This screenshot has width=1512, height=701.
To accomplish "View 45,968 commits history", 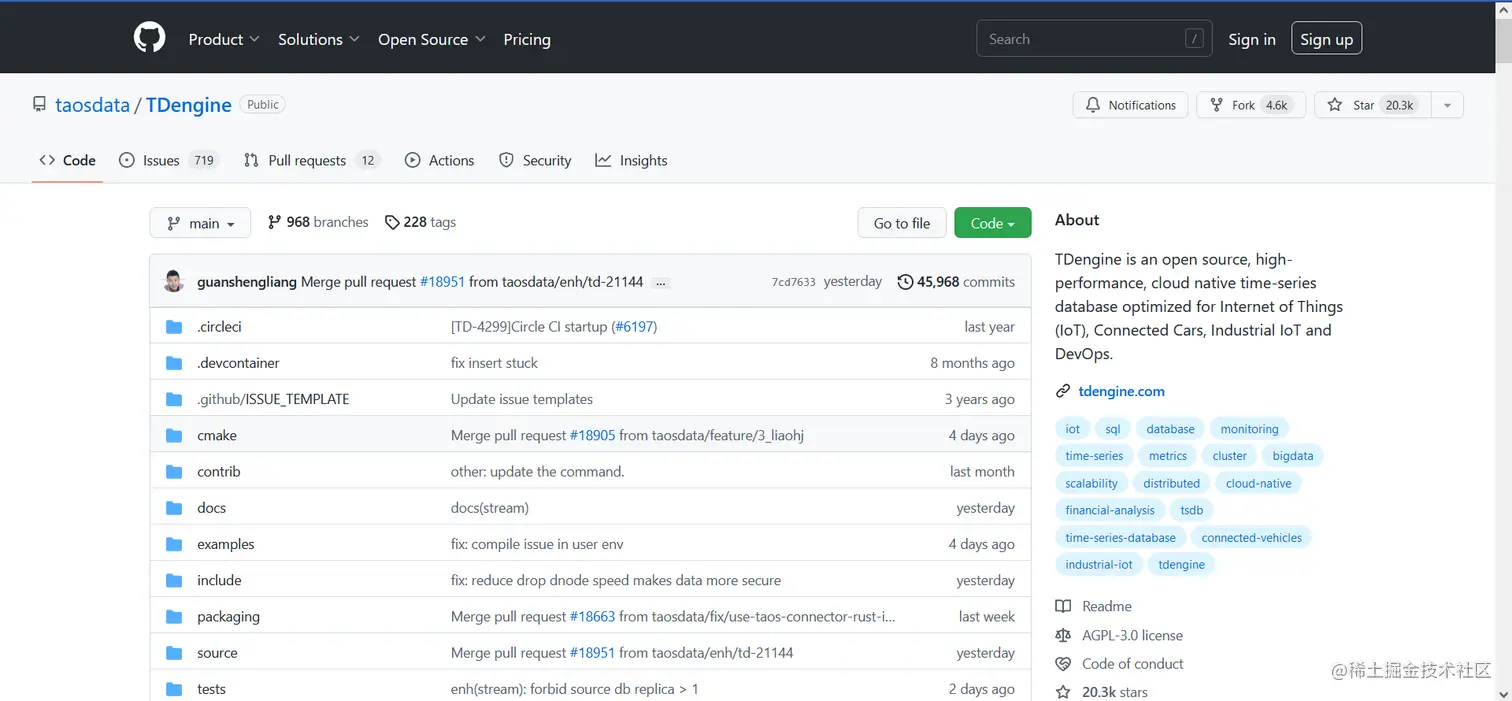I will point(956,282).
